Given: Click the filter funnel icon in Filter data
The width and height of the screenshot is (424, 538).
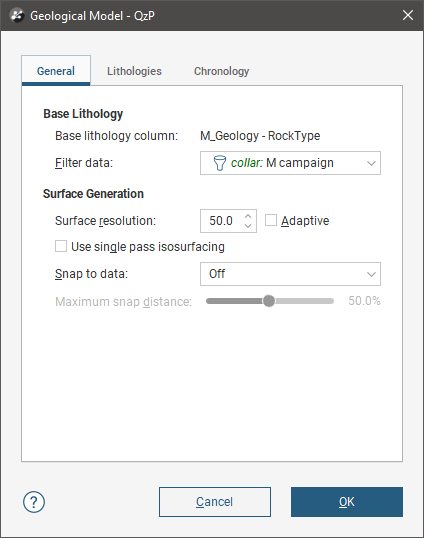Looking at the screenshot, I should [220, 163].
